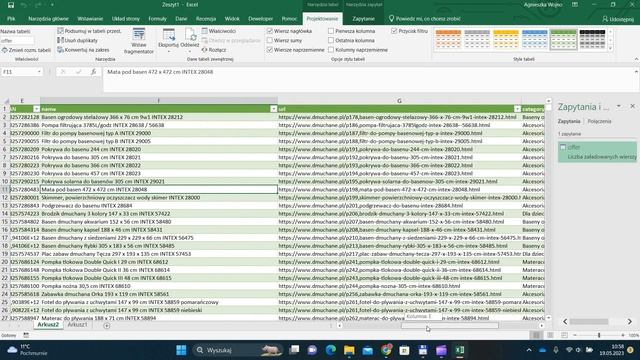640x360 pixels.
Task: Open Formuły ribbon tab
Action: coord(158,19)
